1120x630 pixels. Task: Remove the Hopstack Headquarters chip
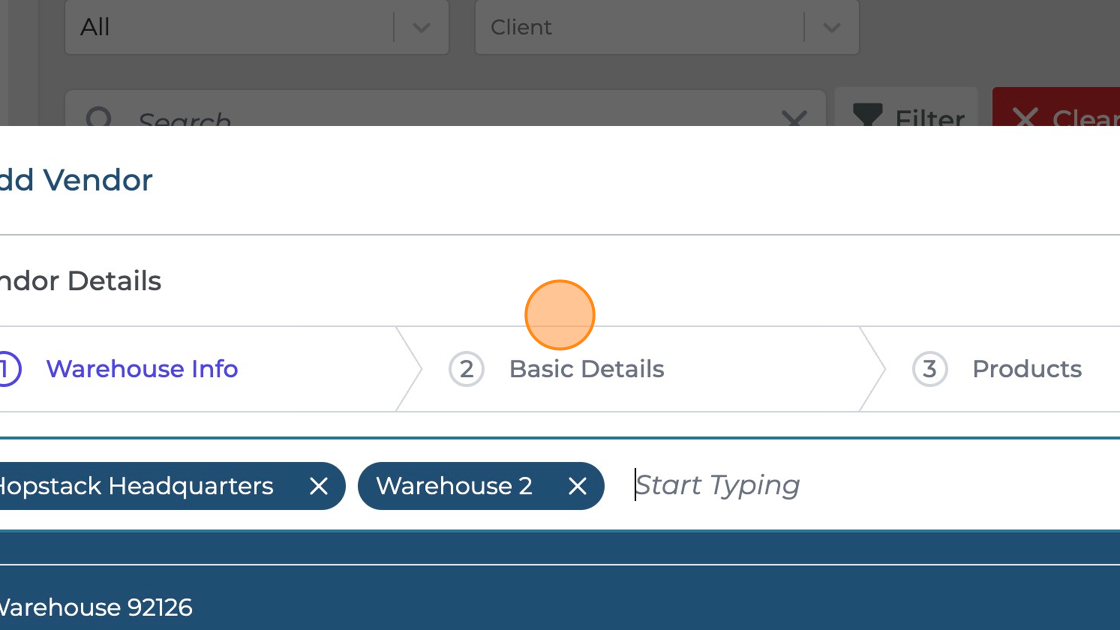(x=318, y=486)
